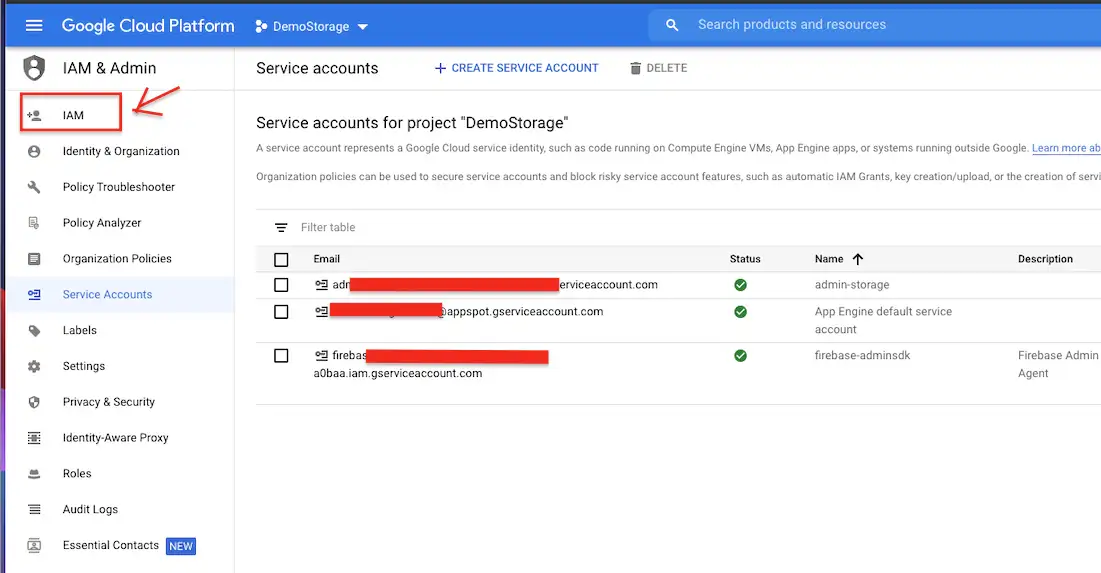Click the search magnifier icon
The height and width of the screenshot is (573, 1101).
click(x=672, y=25)
